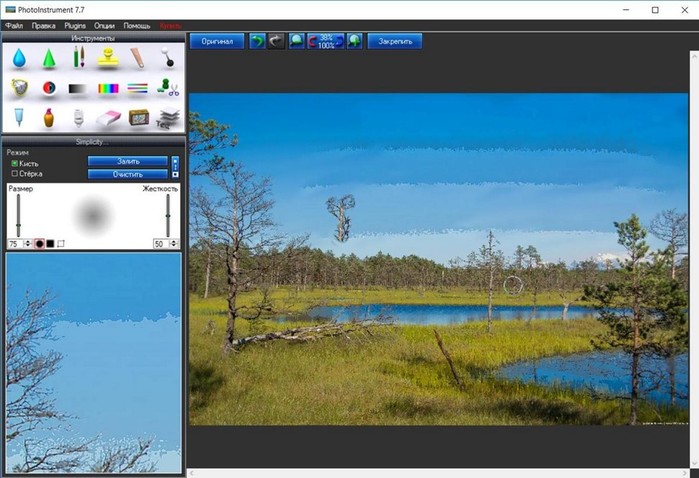This screenshot has height=478, width=699.
Task: Click the zoomed sky preview thumbnail
Action: [94, 363]
